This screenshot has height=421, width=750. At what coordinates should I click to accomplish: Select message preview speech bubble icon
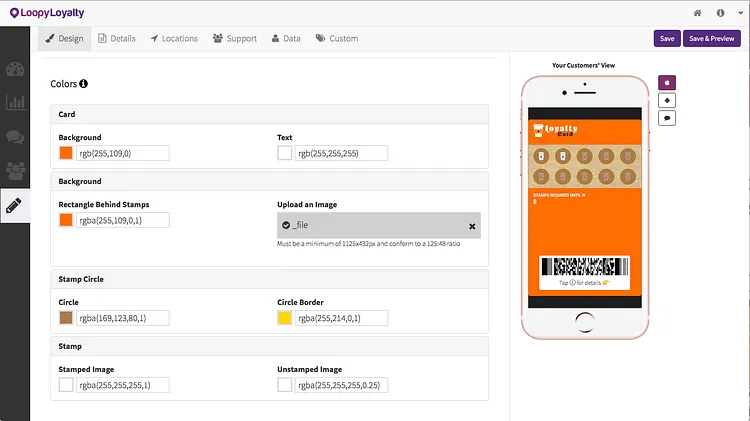(x=667, y=118)
